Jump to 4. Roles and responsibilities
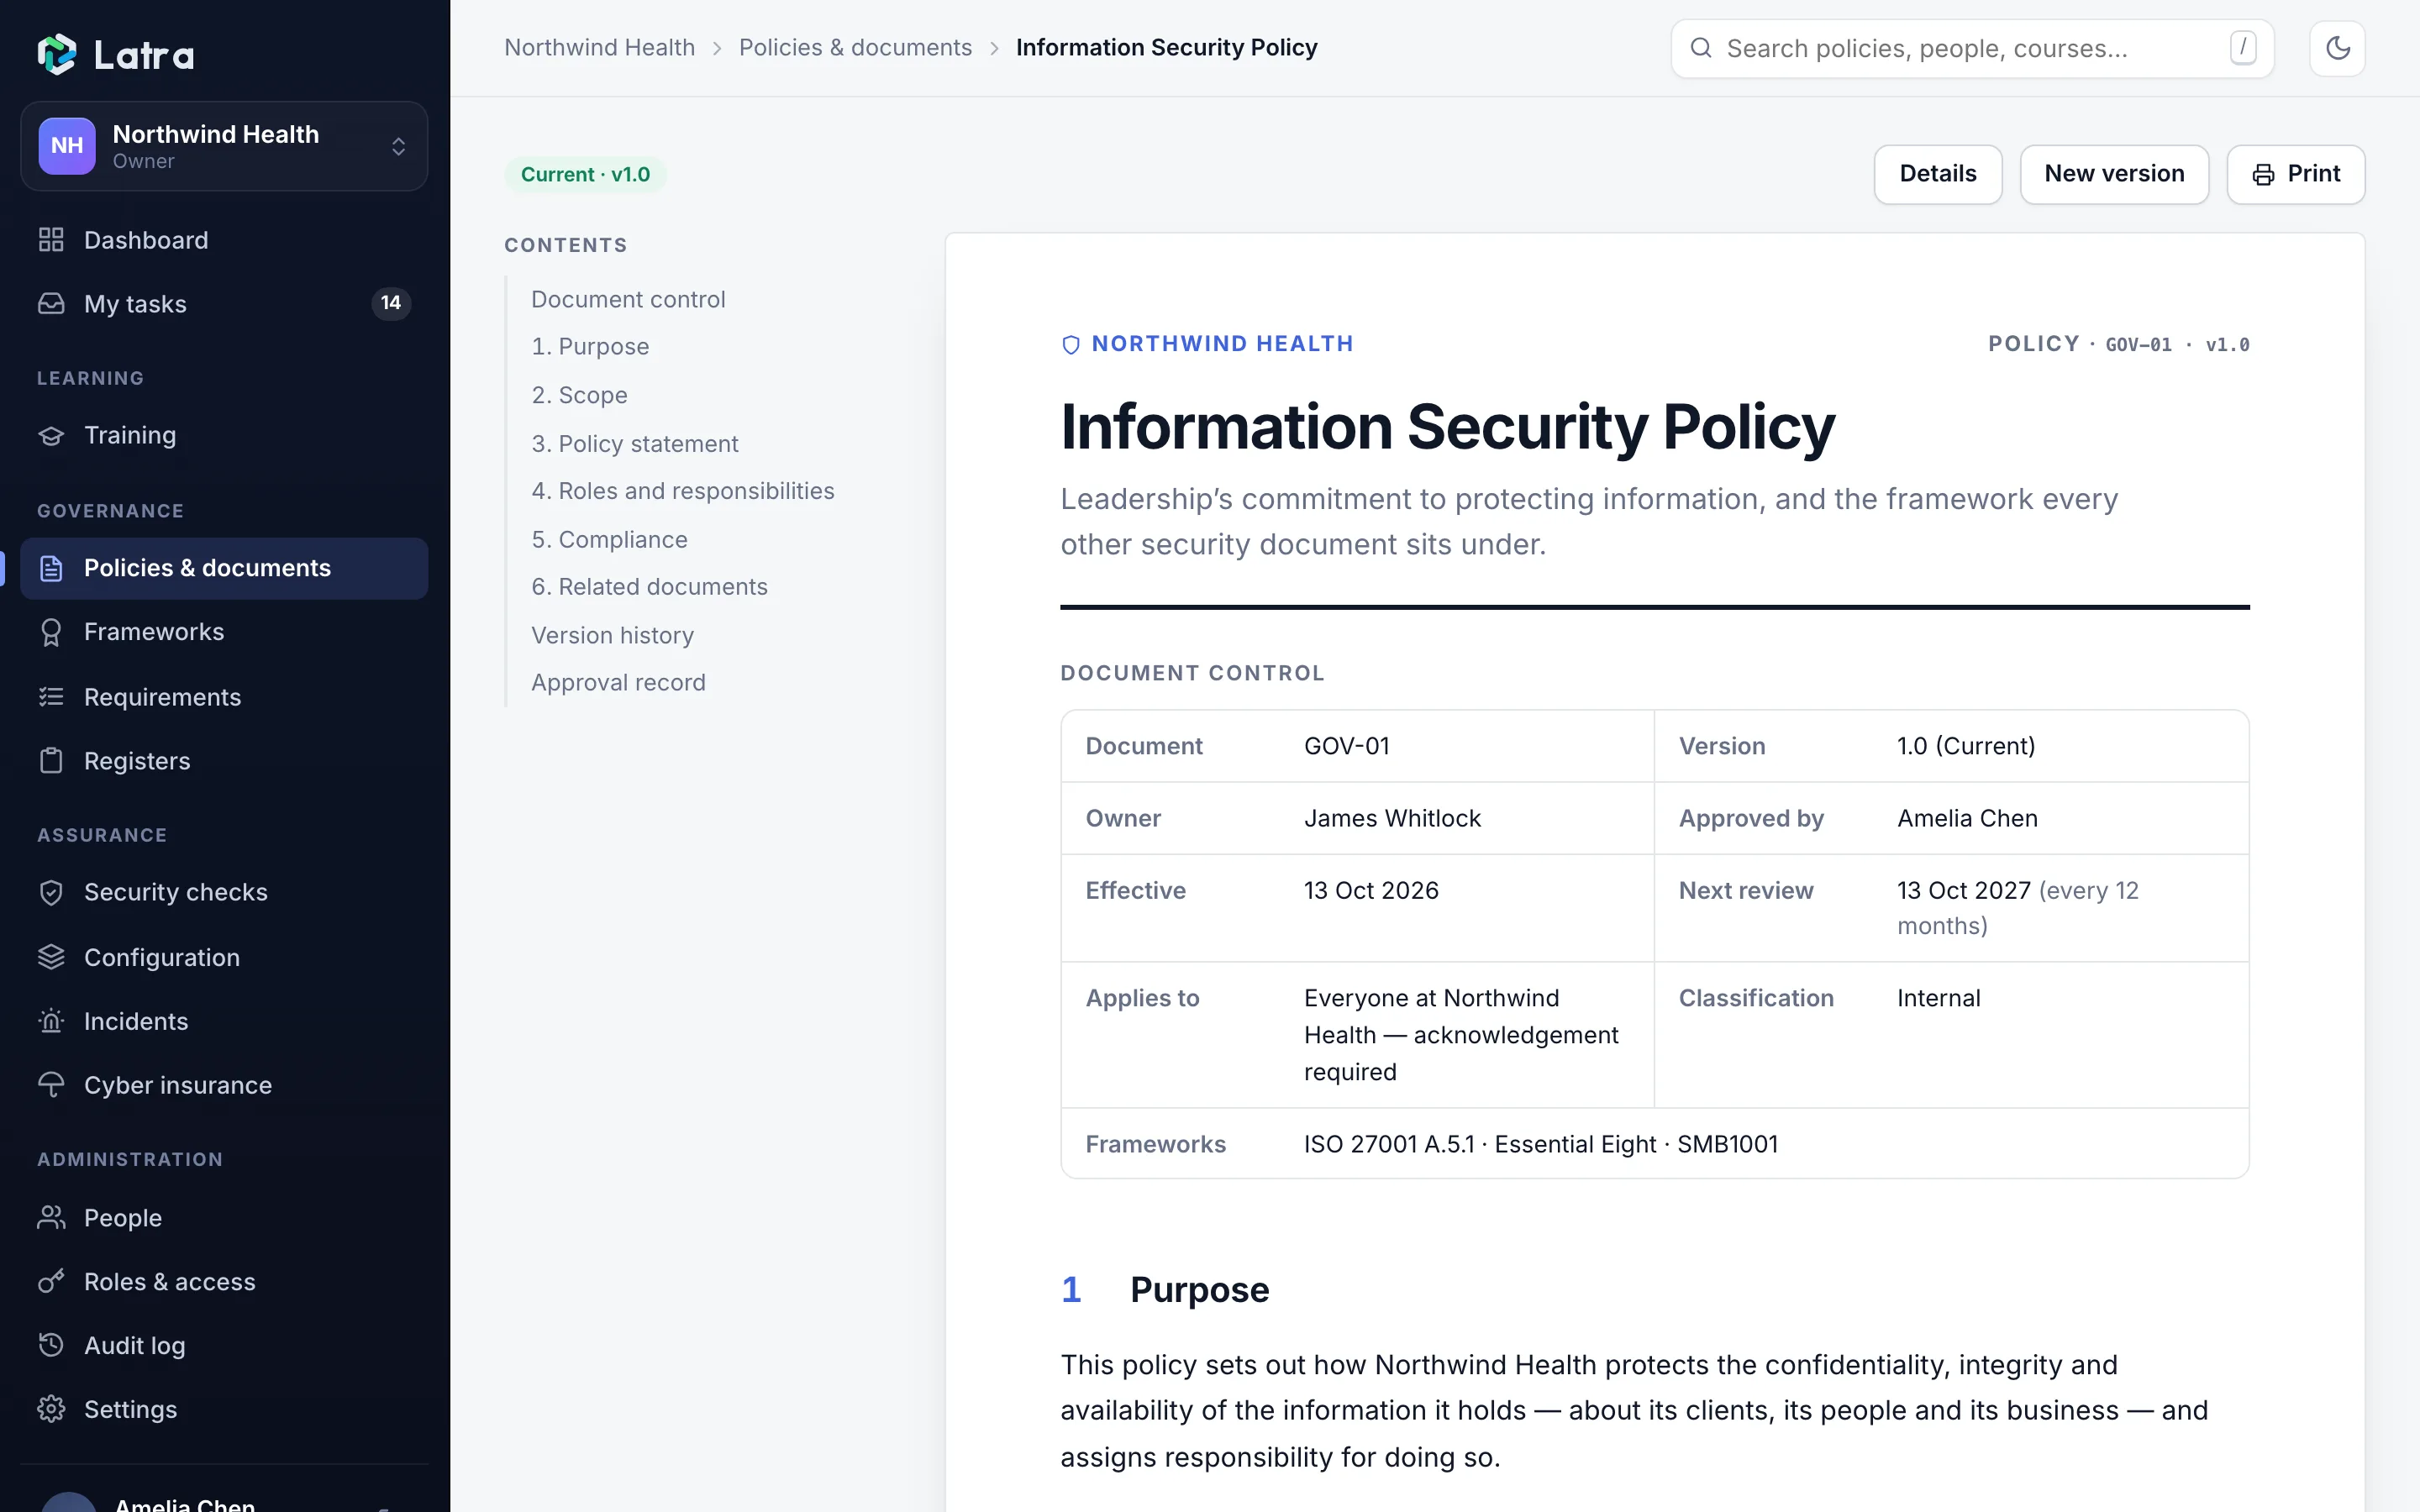 click(682, 491)
